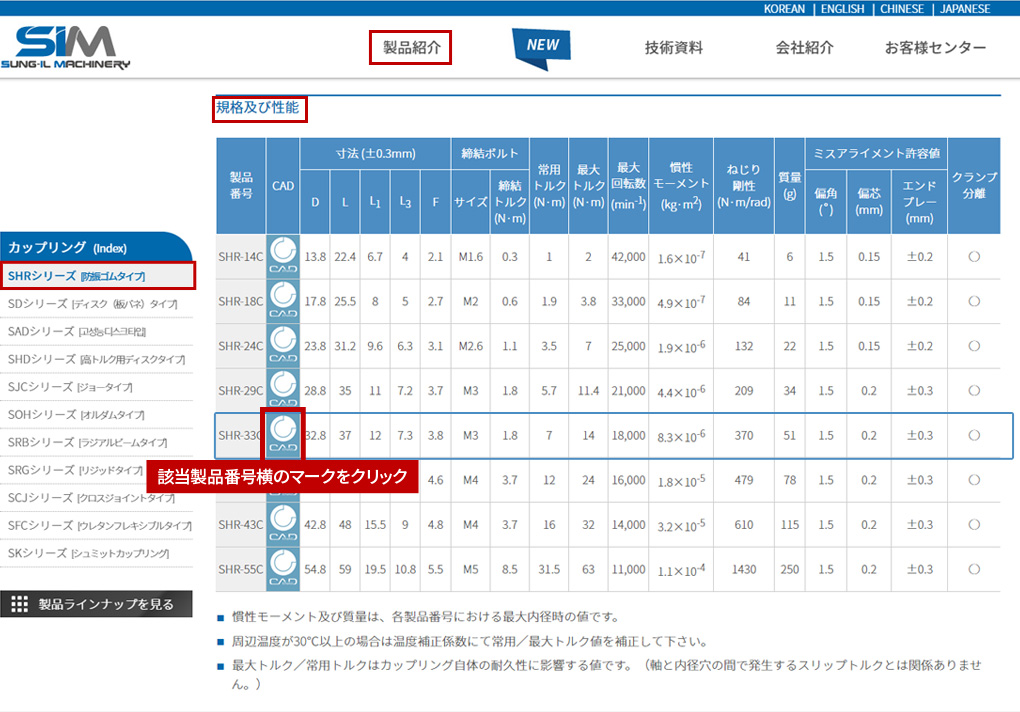Screen dimensions: 1020x712
Task: Click the highlighted SHR-33C CAD icon
Action: pos(283,435)
